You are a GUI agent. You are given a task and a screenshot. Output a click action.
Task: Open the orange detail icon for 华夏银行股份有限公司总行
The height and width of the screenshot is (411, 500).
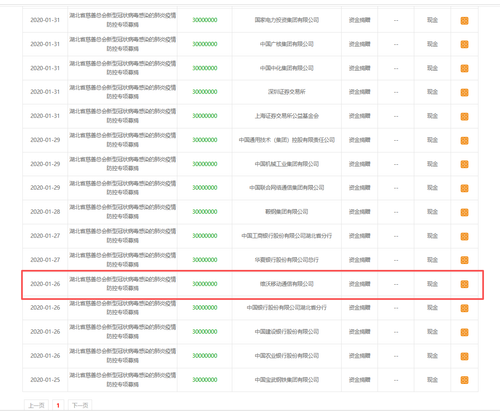464,260
